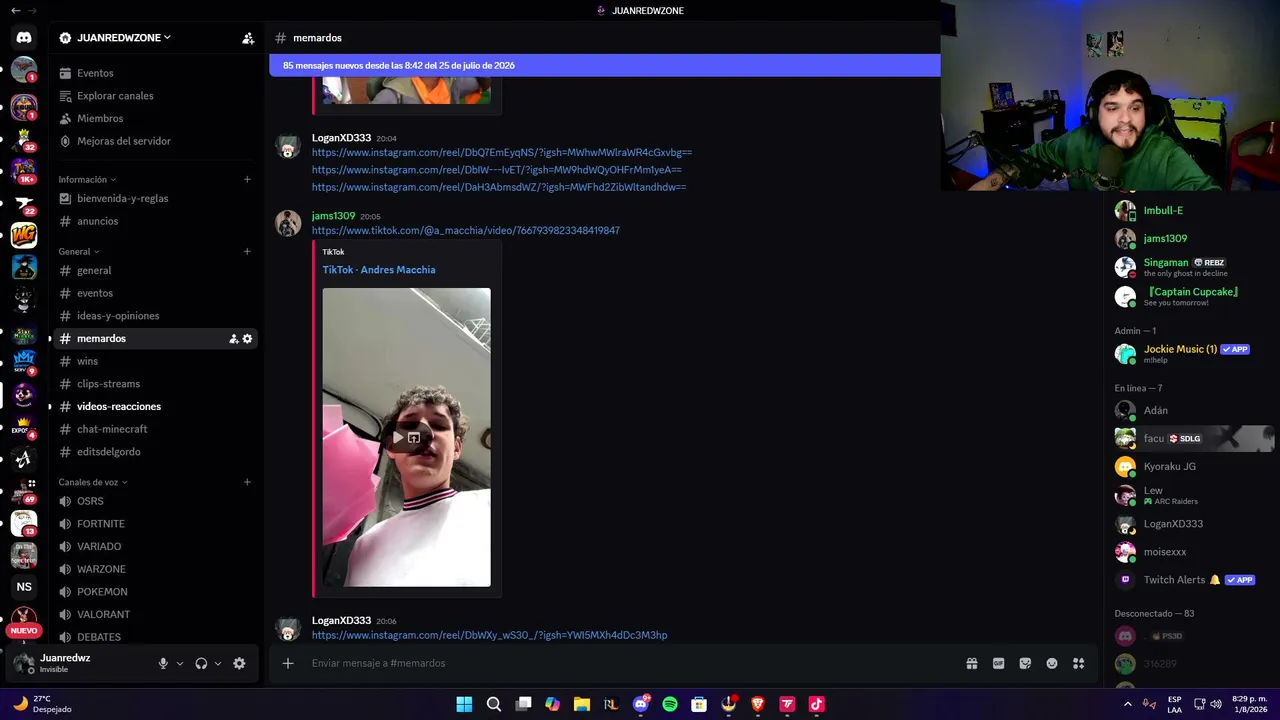
Task: Open the Discord taskbar icon
Action: click(x=641, y=704)
